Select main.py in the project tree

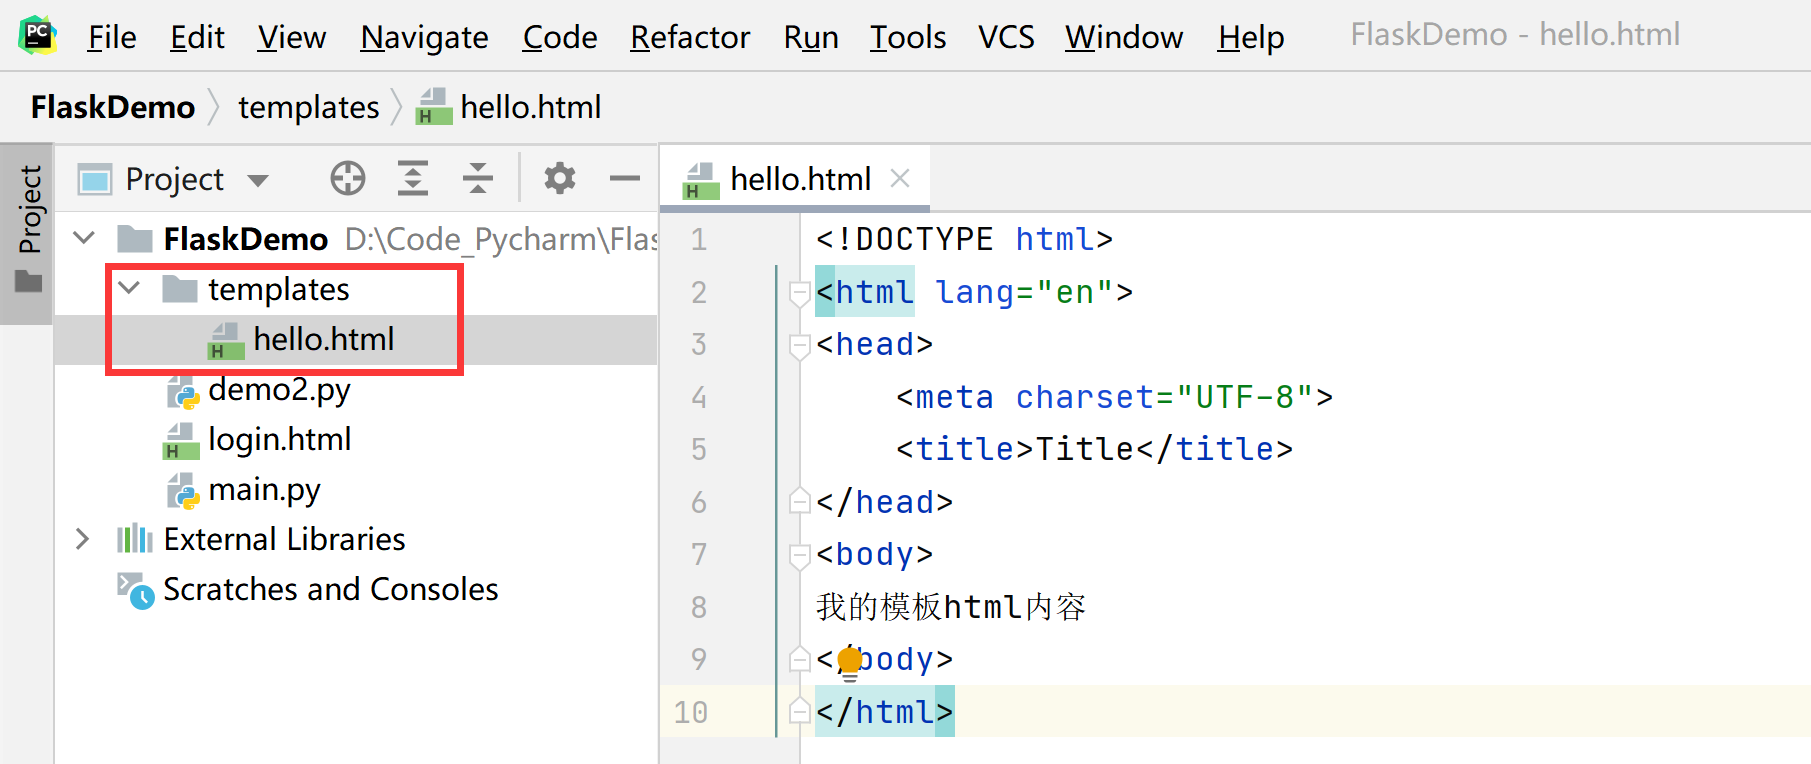264,490
